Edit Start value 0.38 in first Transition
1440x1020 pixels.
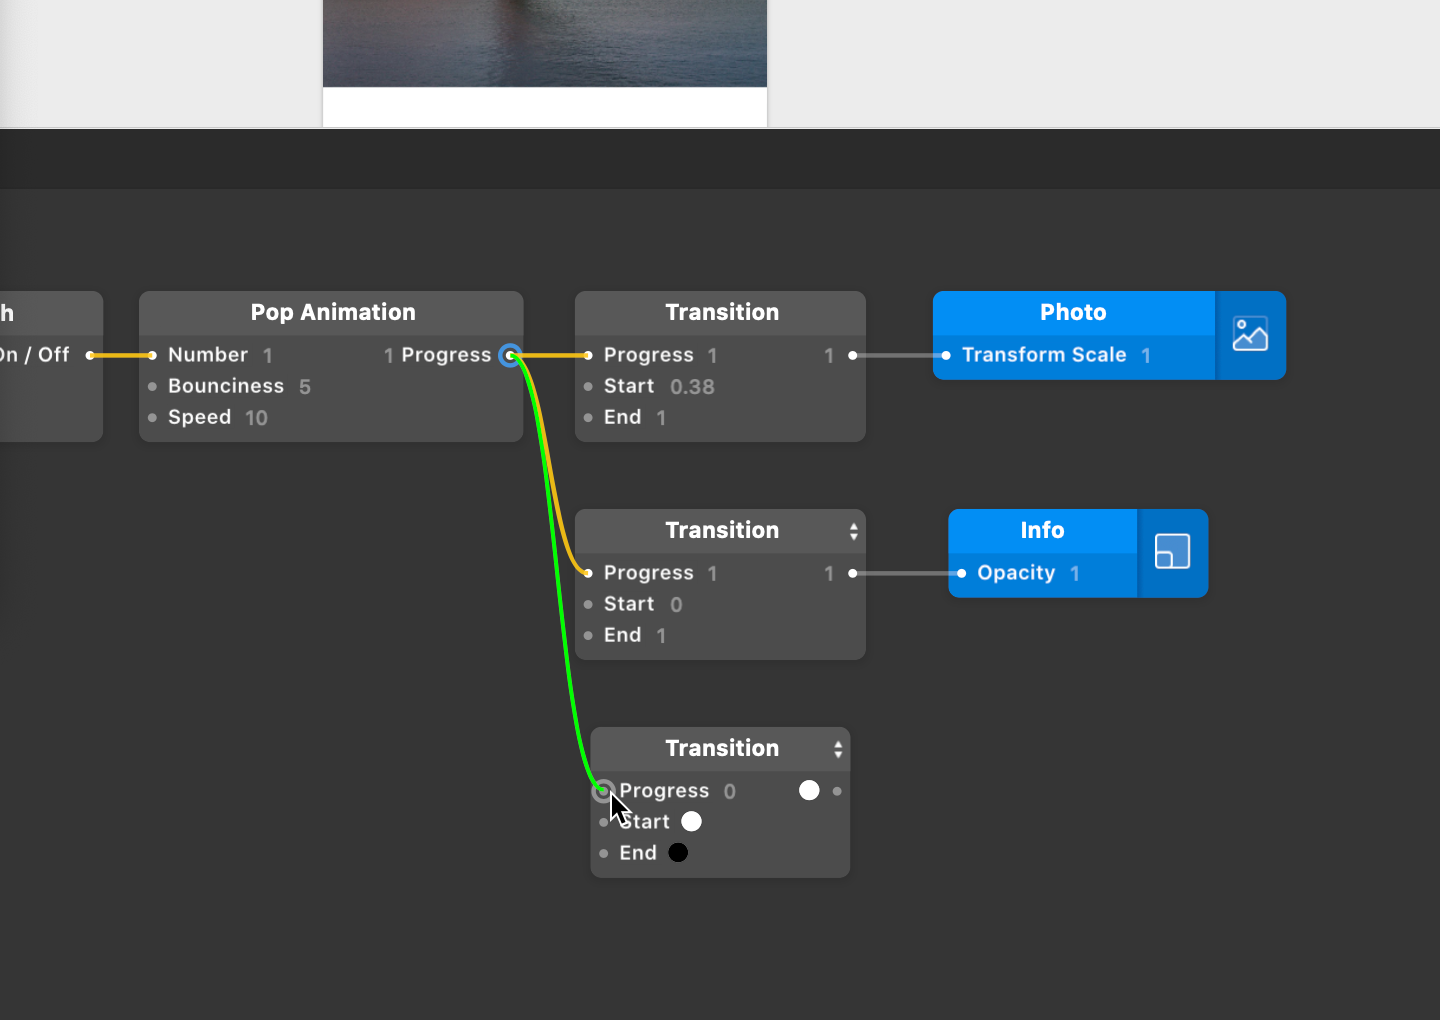pyautogui.click(x=692, y=387)
